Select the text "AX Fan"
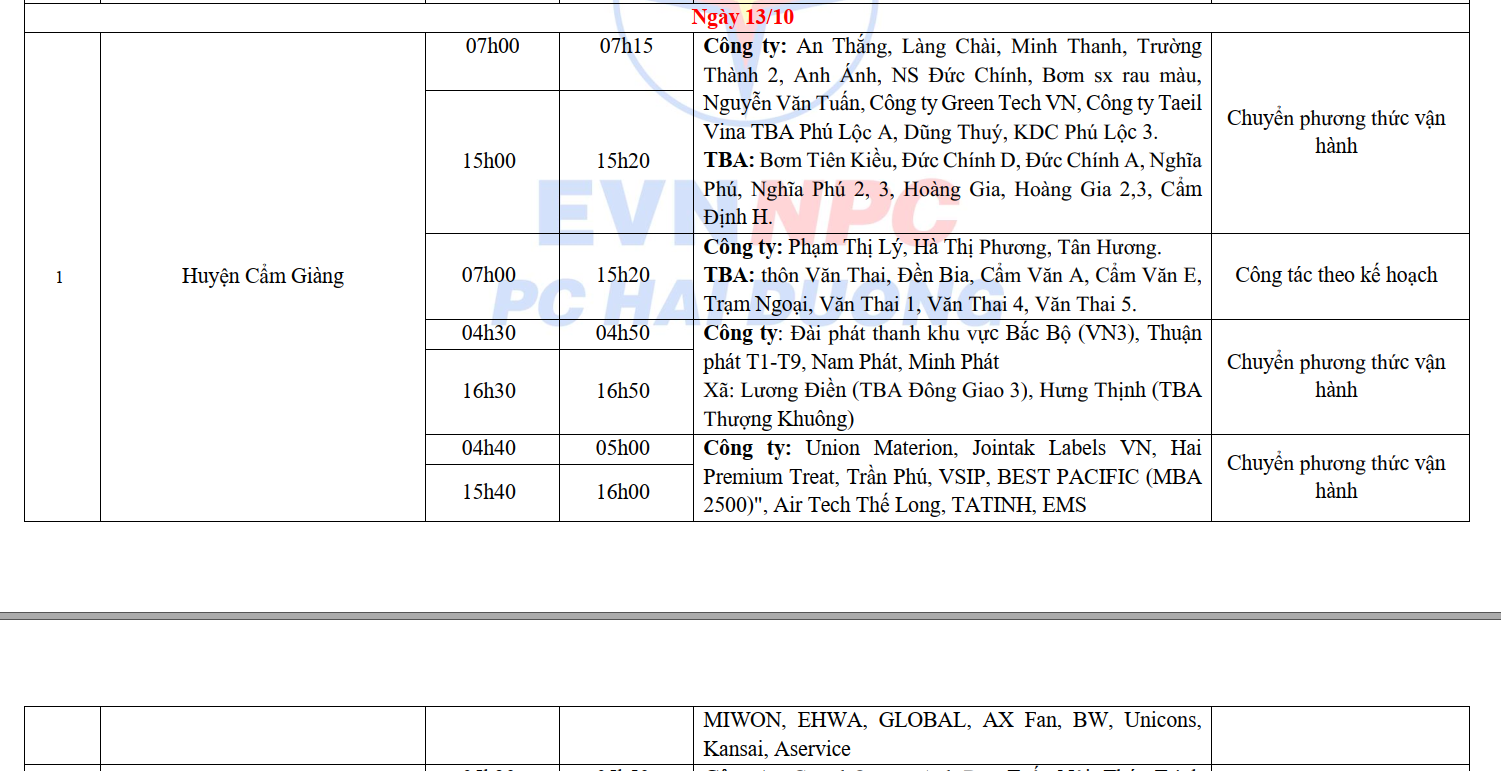 coord(1019,720)
